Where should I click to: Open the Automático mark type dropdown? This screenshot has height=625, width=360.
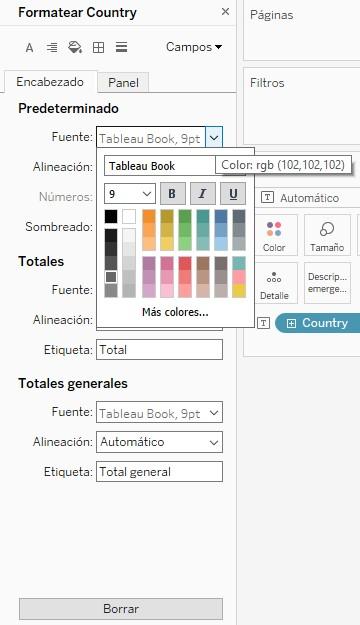pyautogui.click(x=307, y=198)
